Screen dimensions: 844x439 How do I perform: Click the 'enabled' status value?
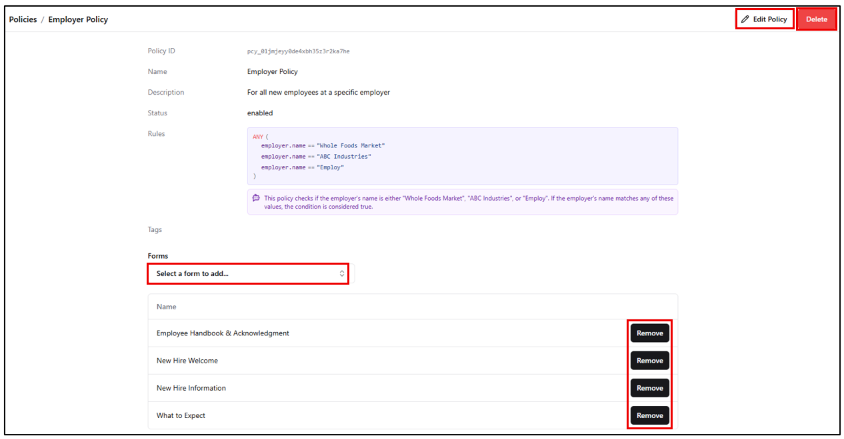pyautogui.click(x=260, y=113)
